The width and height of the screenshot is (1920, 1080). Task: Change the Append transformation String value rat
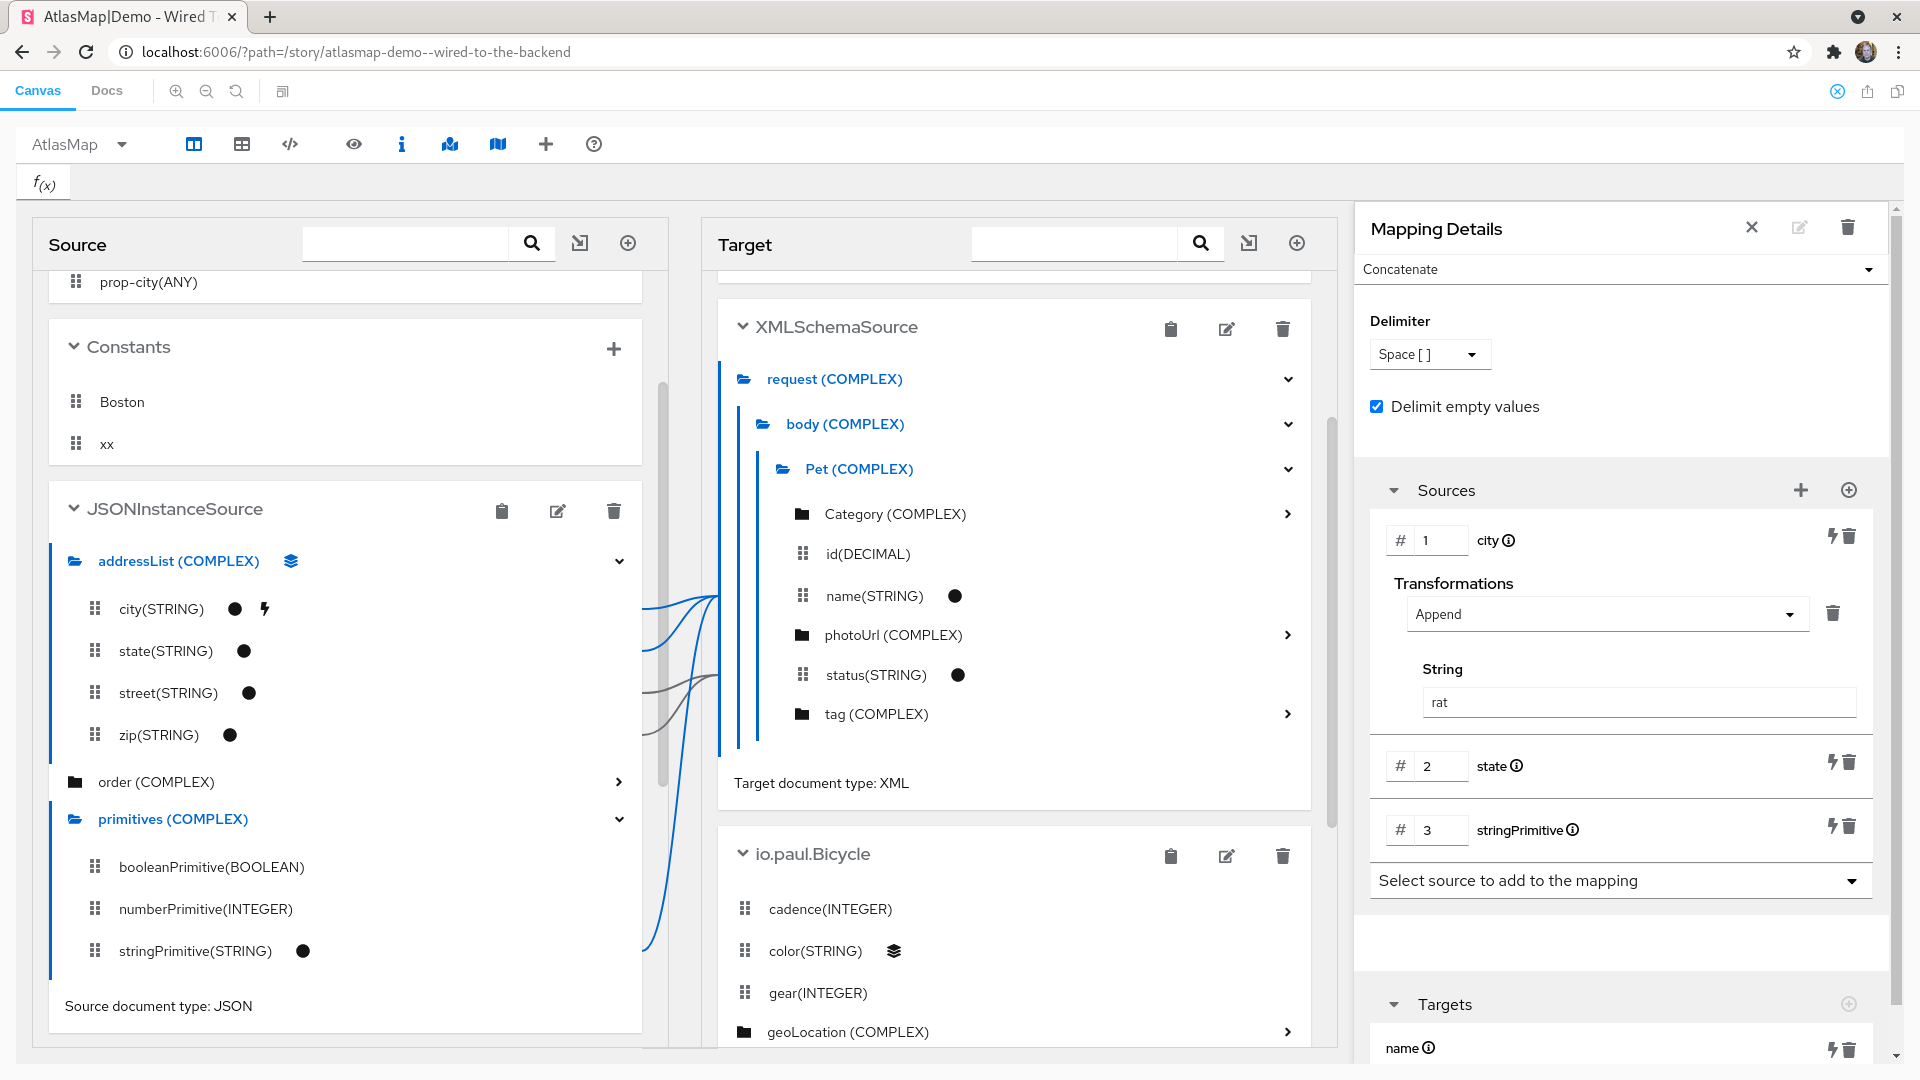click(1638, 702)
